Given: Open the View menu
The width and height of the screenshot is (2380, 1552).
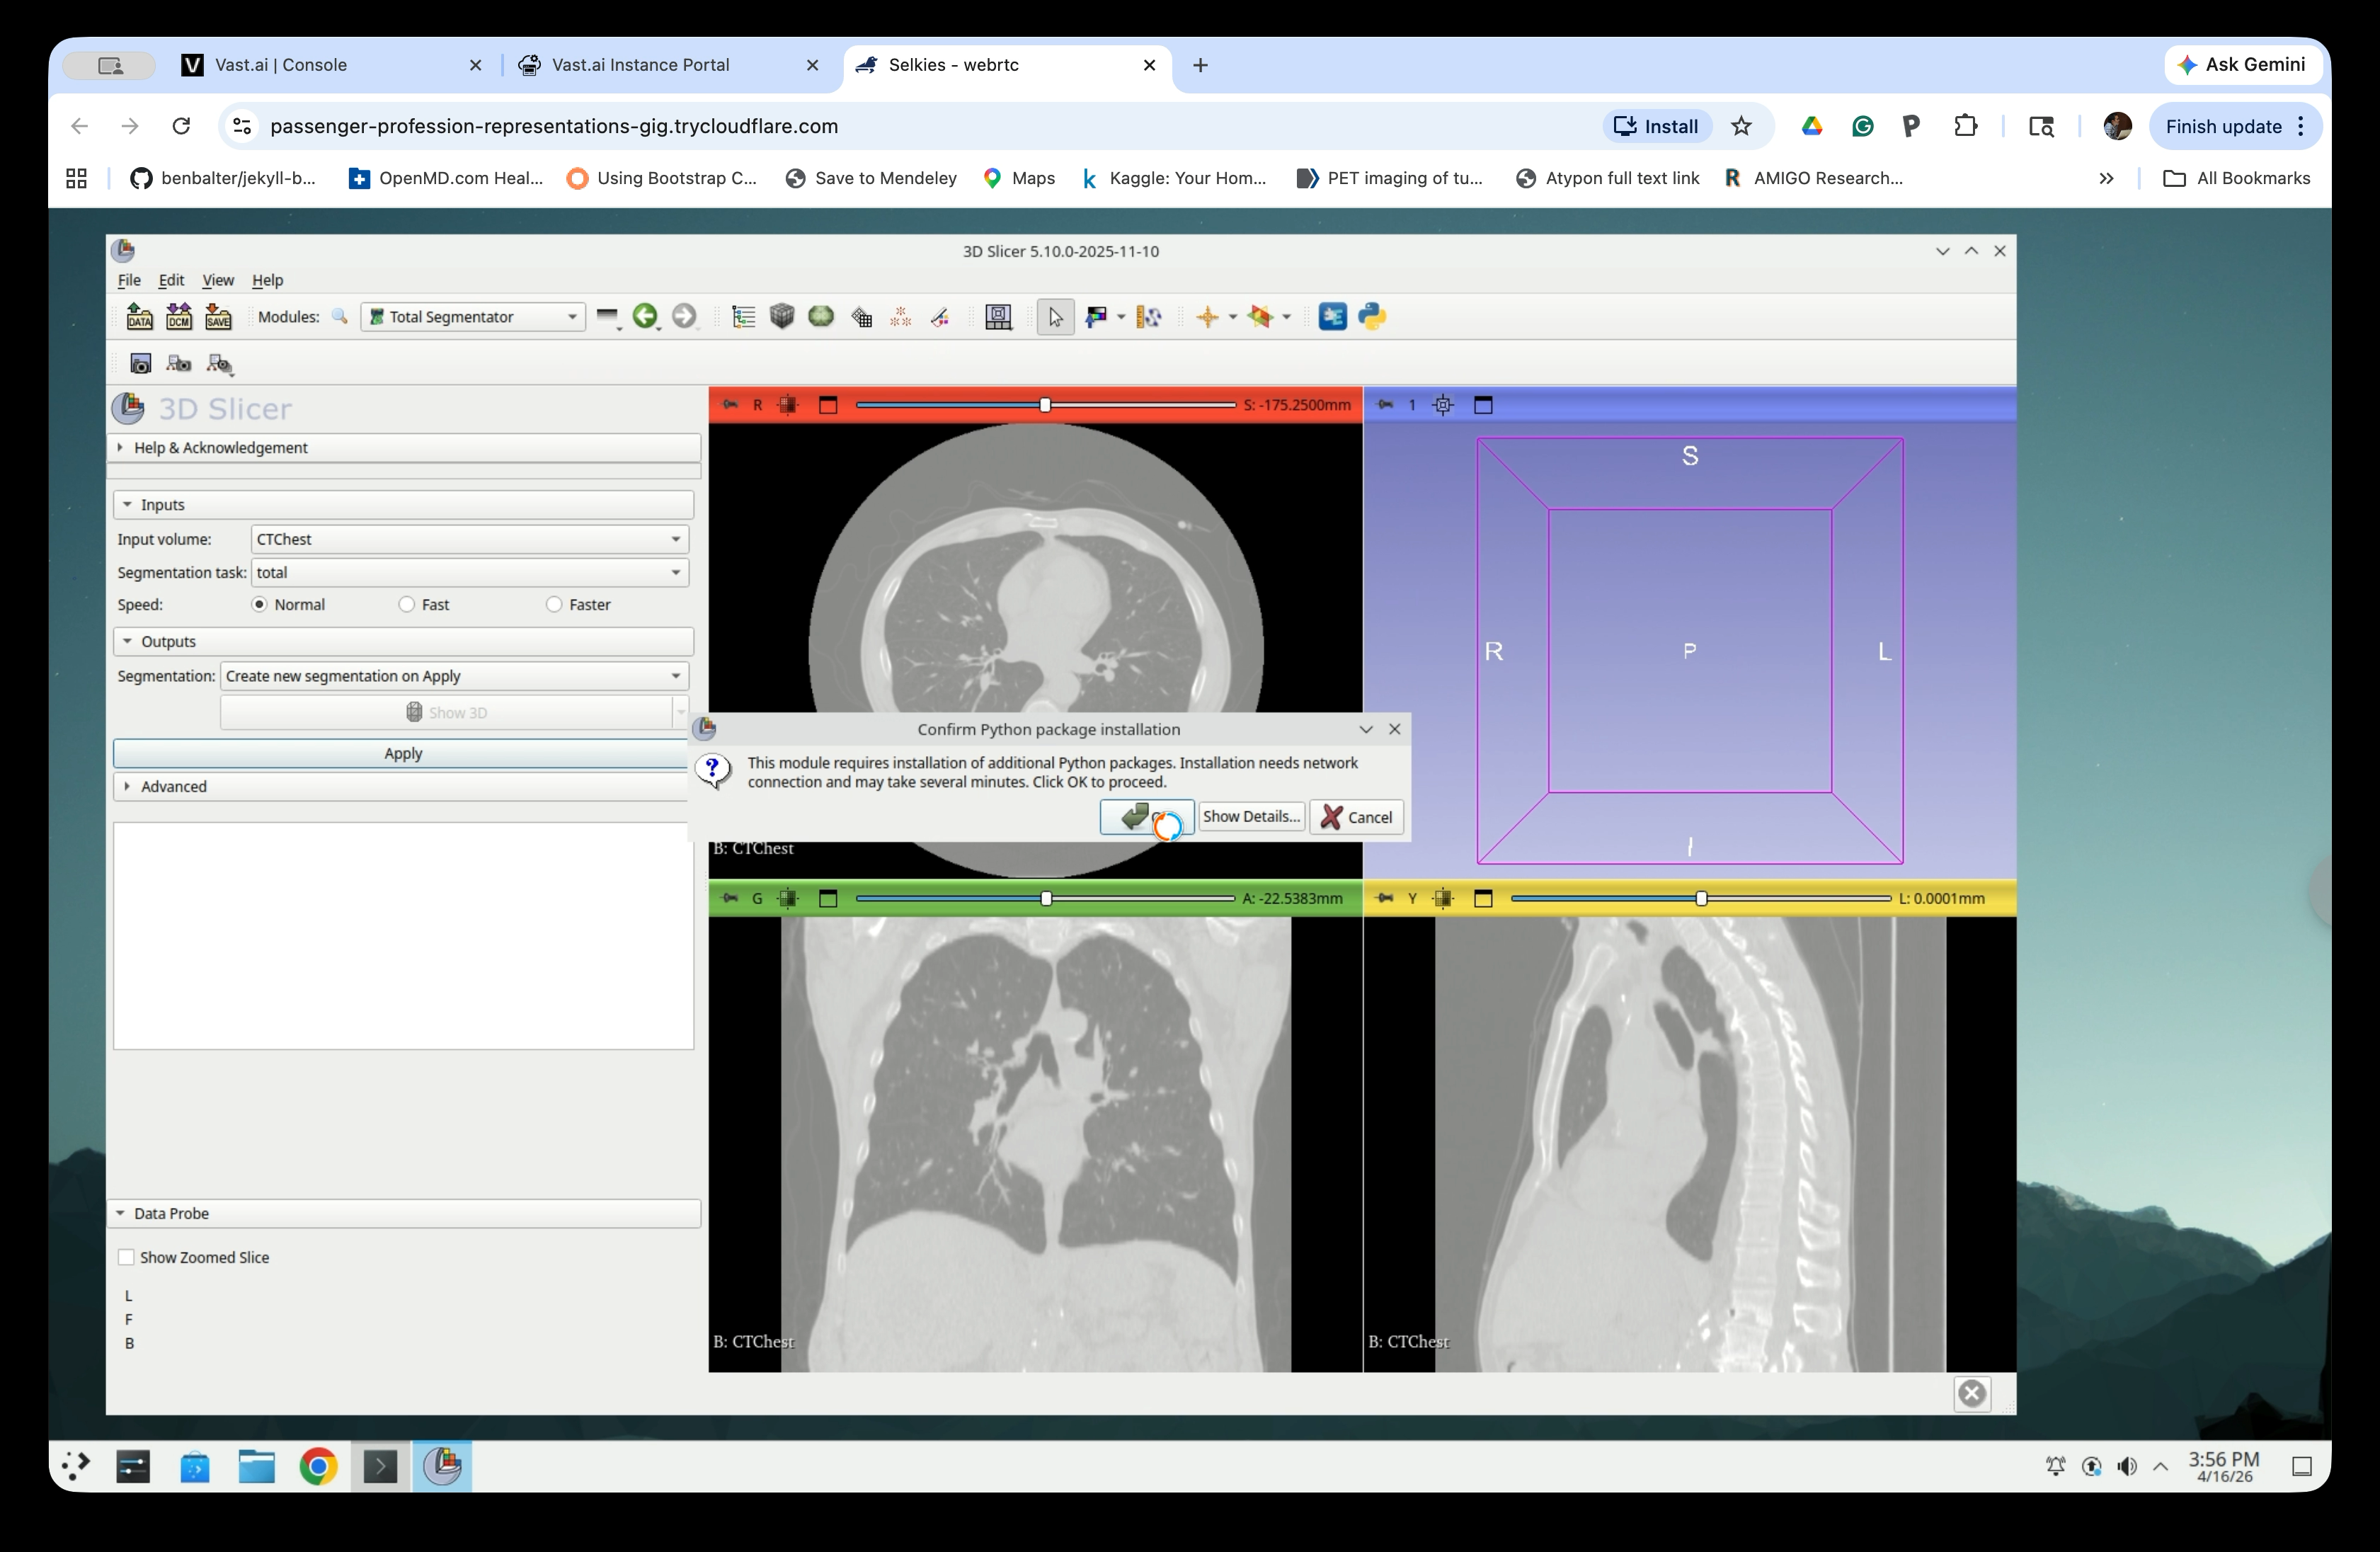Looking at the screenshot, I should coord(217,280).
